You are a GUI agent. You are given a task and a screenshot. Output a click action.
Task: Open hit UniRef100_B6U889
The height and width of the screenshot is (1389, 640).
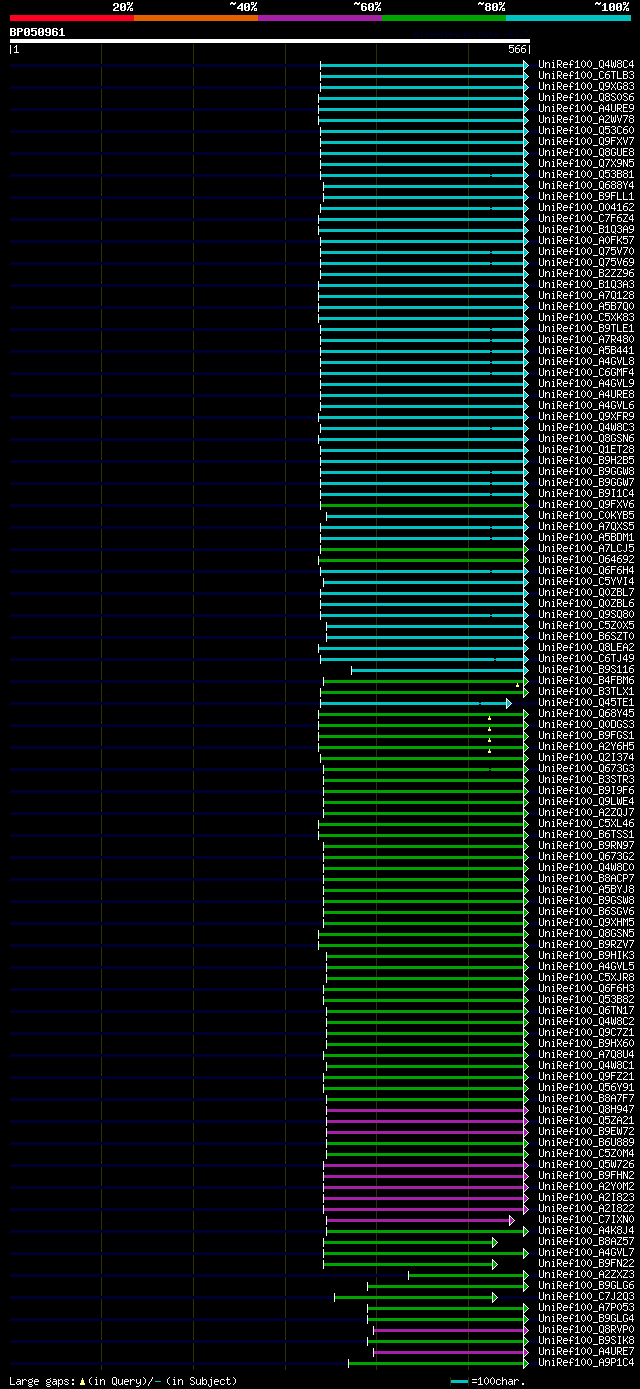click(x=586, y=1142)
